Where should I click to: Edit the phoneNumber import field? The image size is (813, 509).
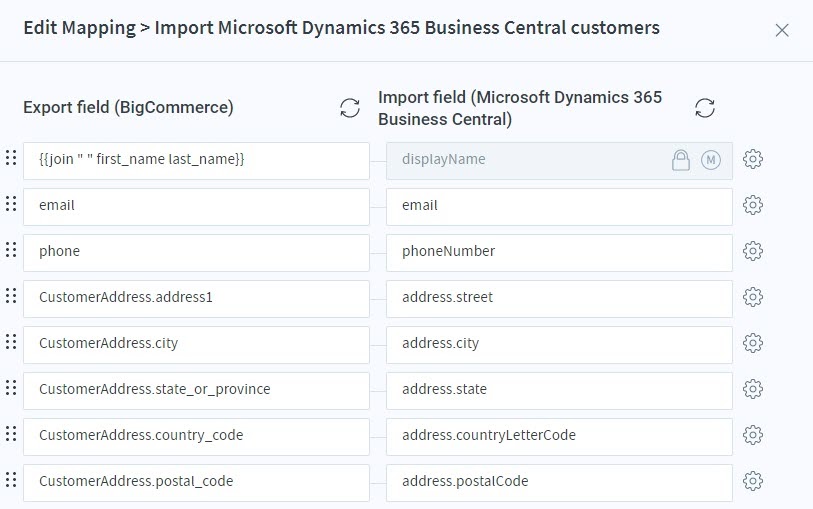[559, 253]
